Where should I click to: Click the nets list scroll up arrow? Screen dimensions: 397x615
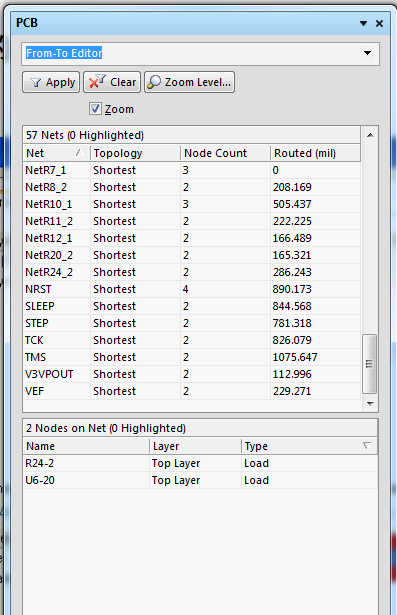370,135
